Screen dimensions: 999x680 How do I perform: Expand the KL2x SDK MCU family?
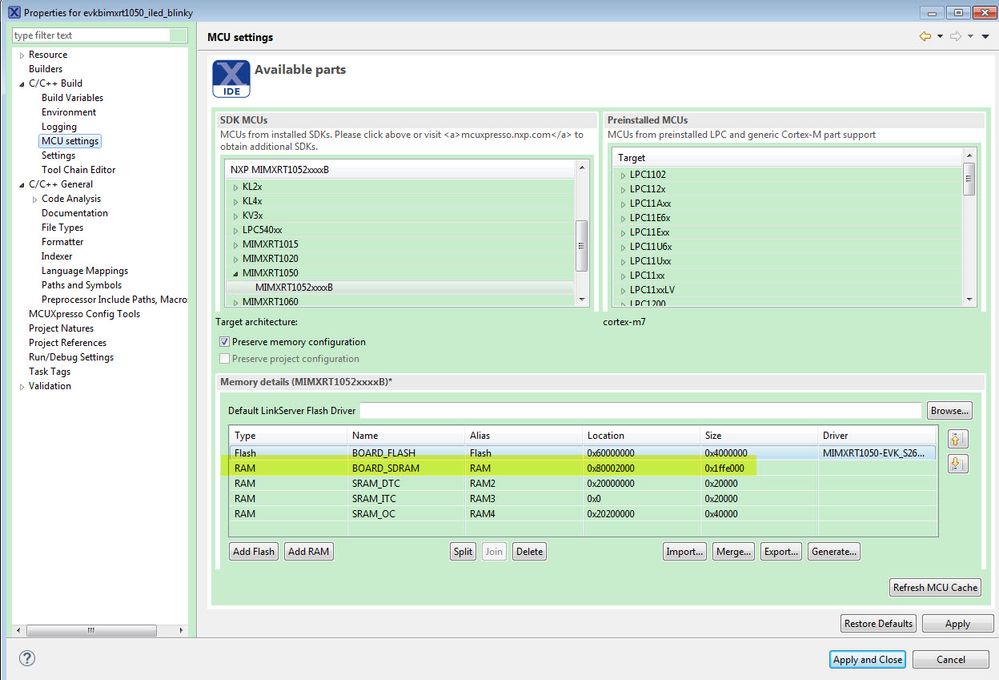click(x=235, y=187)
